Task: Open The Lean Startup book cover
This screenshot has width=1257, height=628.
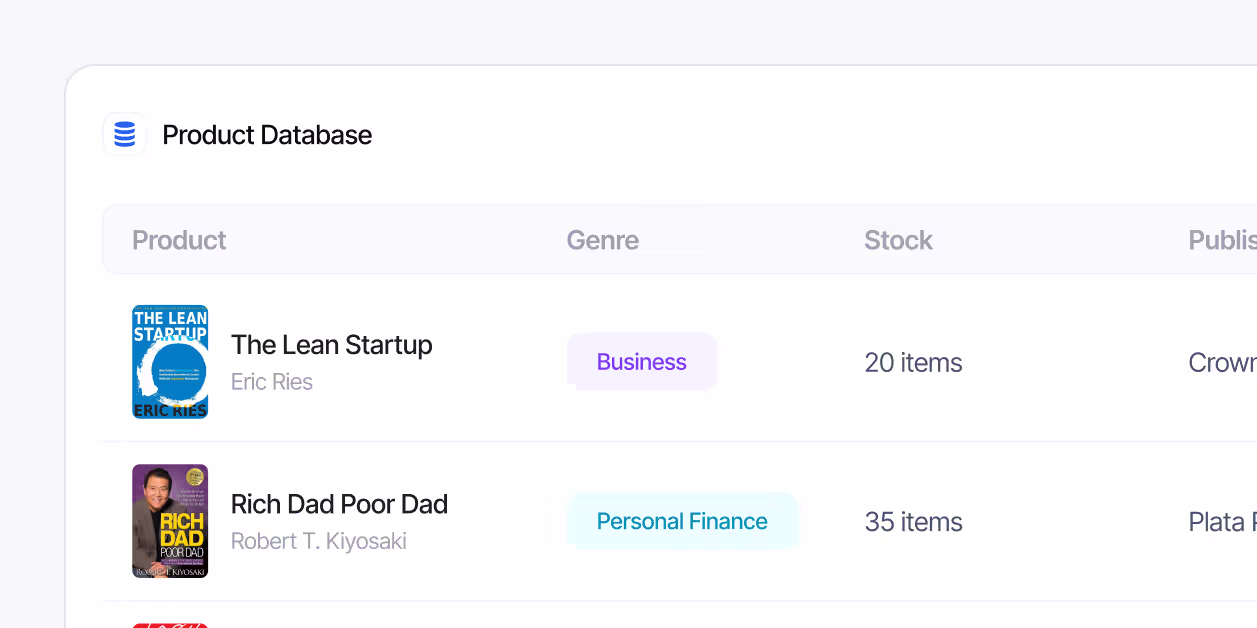Action: coord(170,362)
